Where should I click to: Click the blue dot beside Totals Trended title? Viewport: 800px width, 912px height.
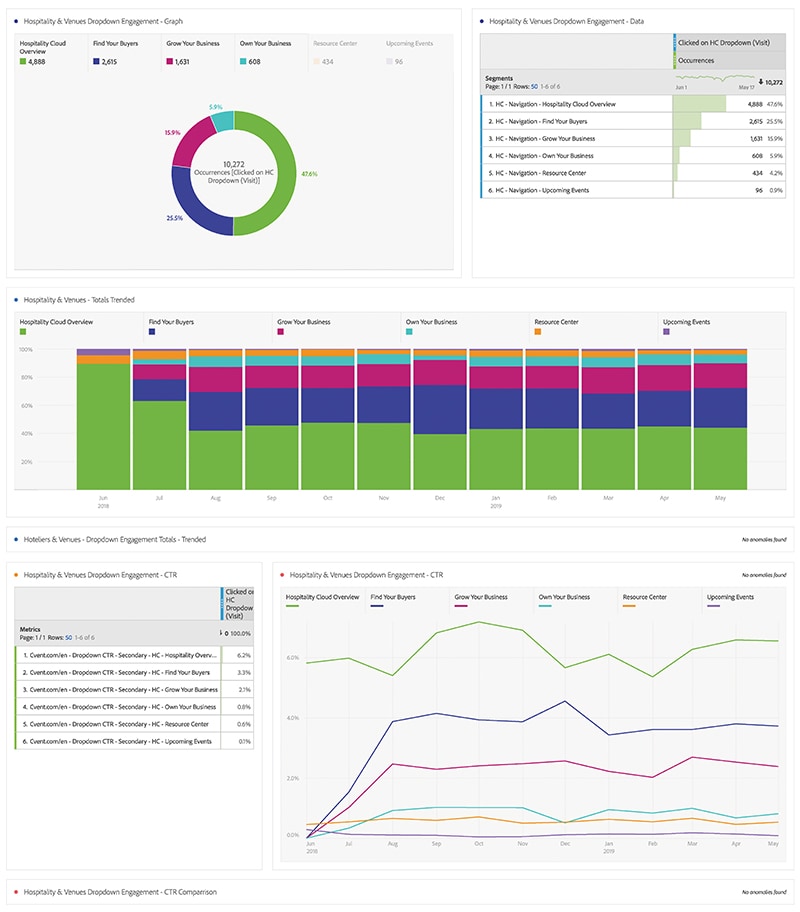15,299
